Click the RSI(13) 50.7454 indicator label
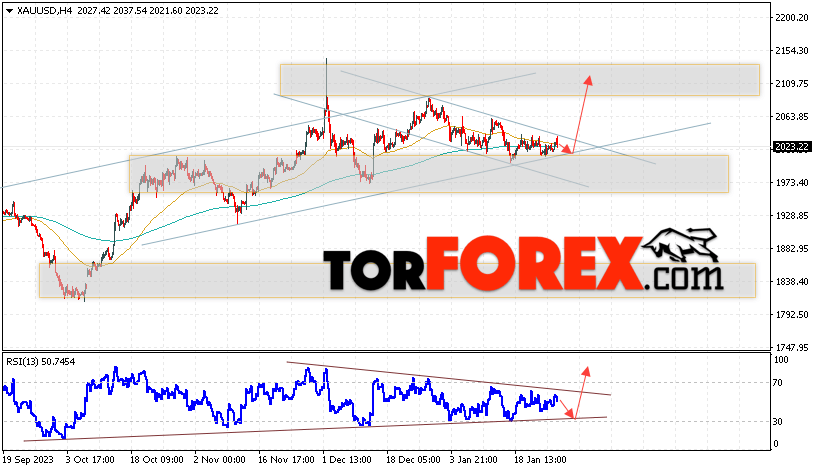The width and height of the screenshot is (816, 471). point(41,361)
